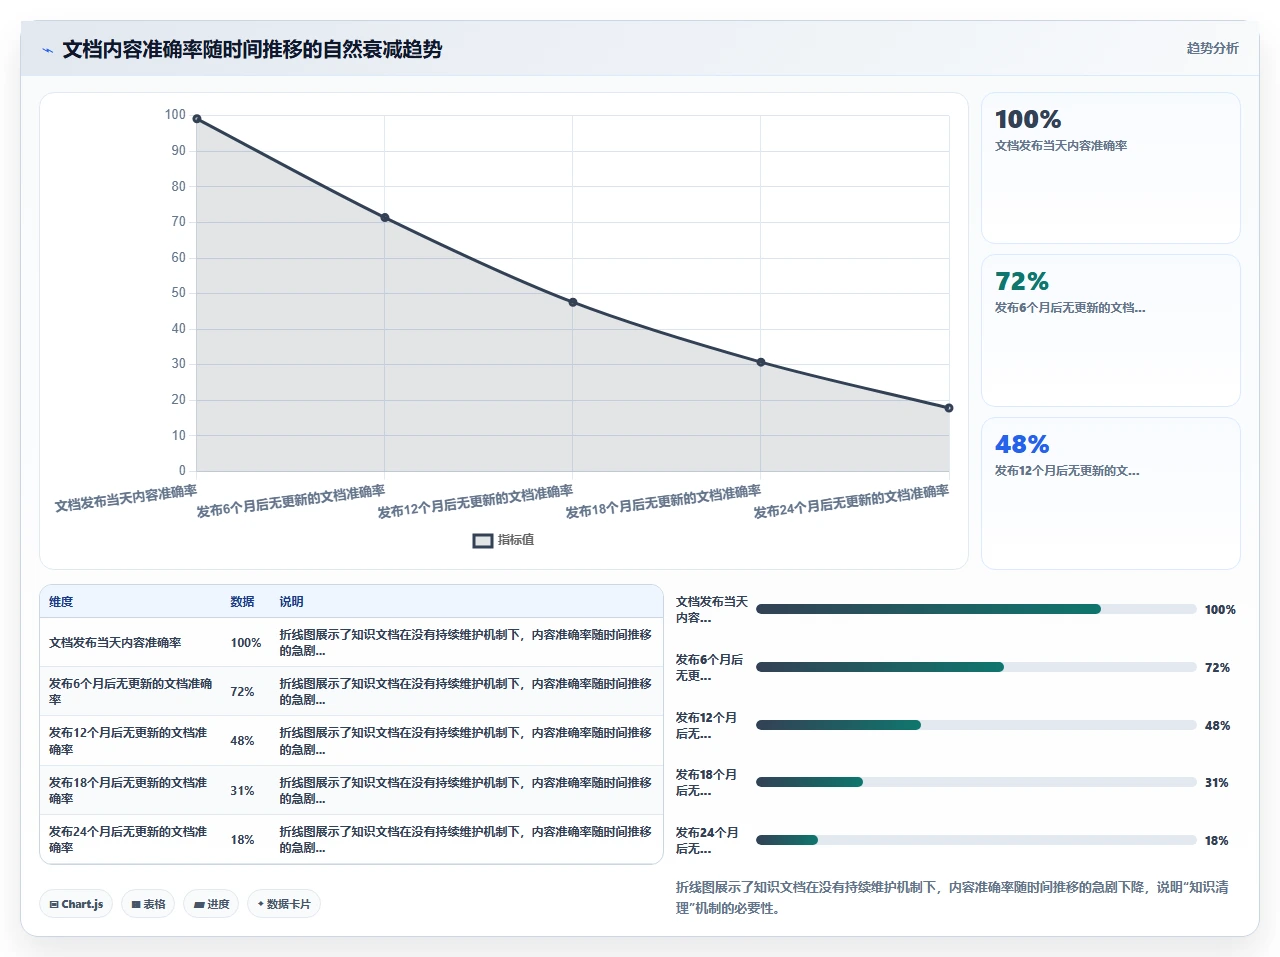
Task: Select the 文档发布当天内容准确率 table row
Action: [351, 642]
